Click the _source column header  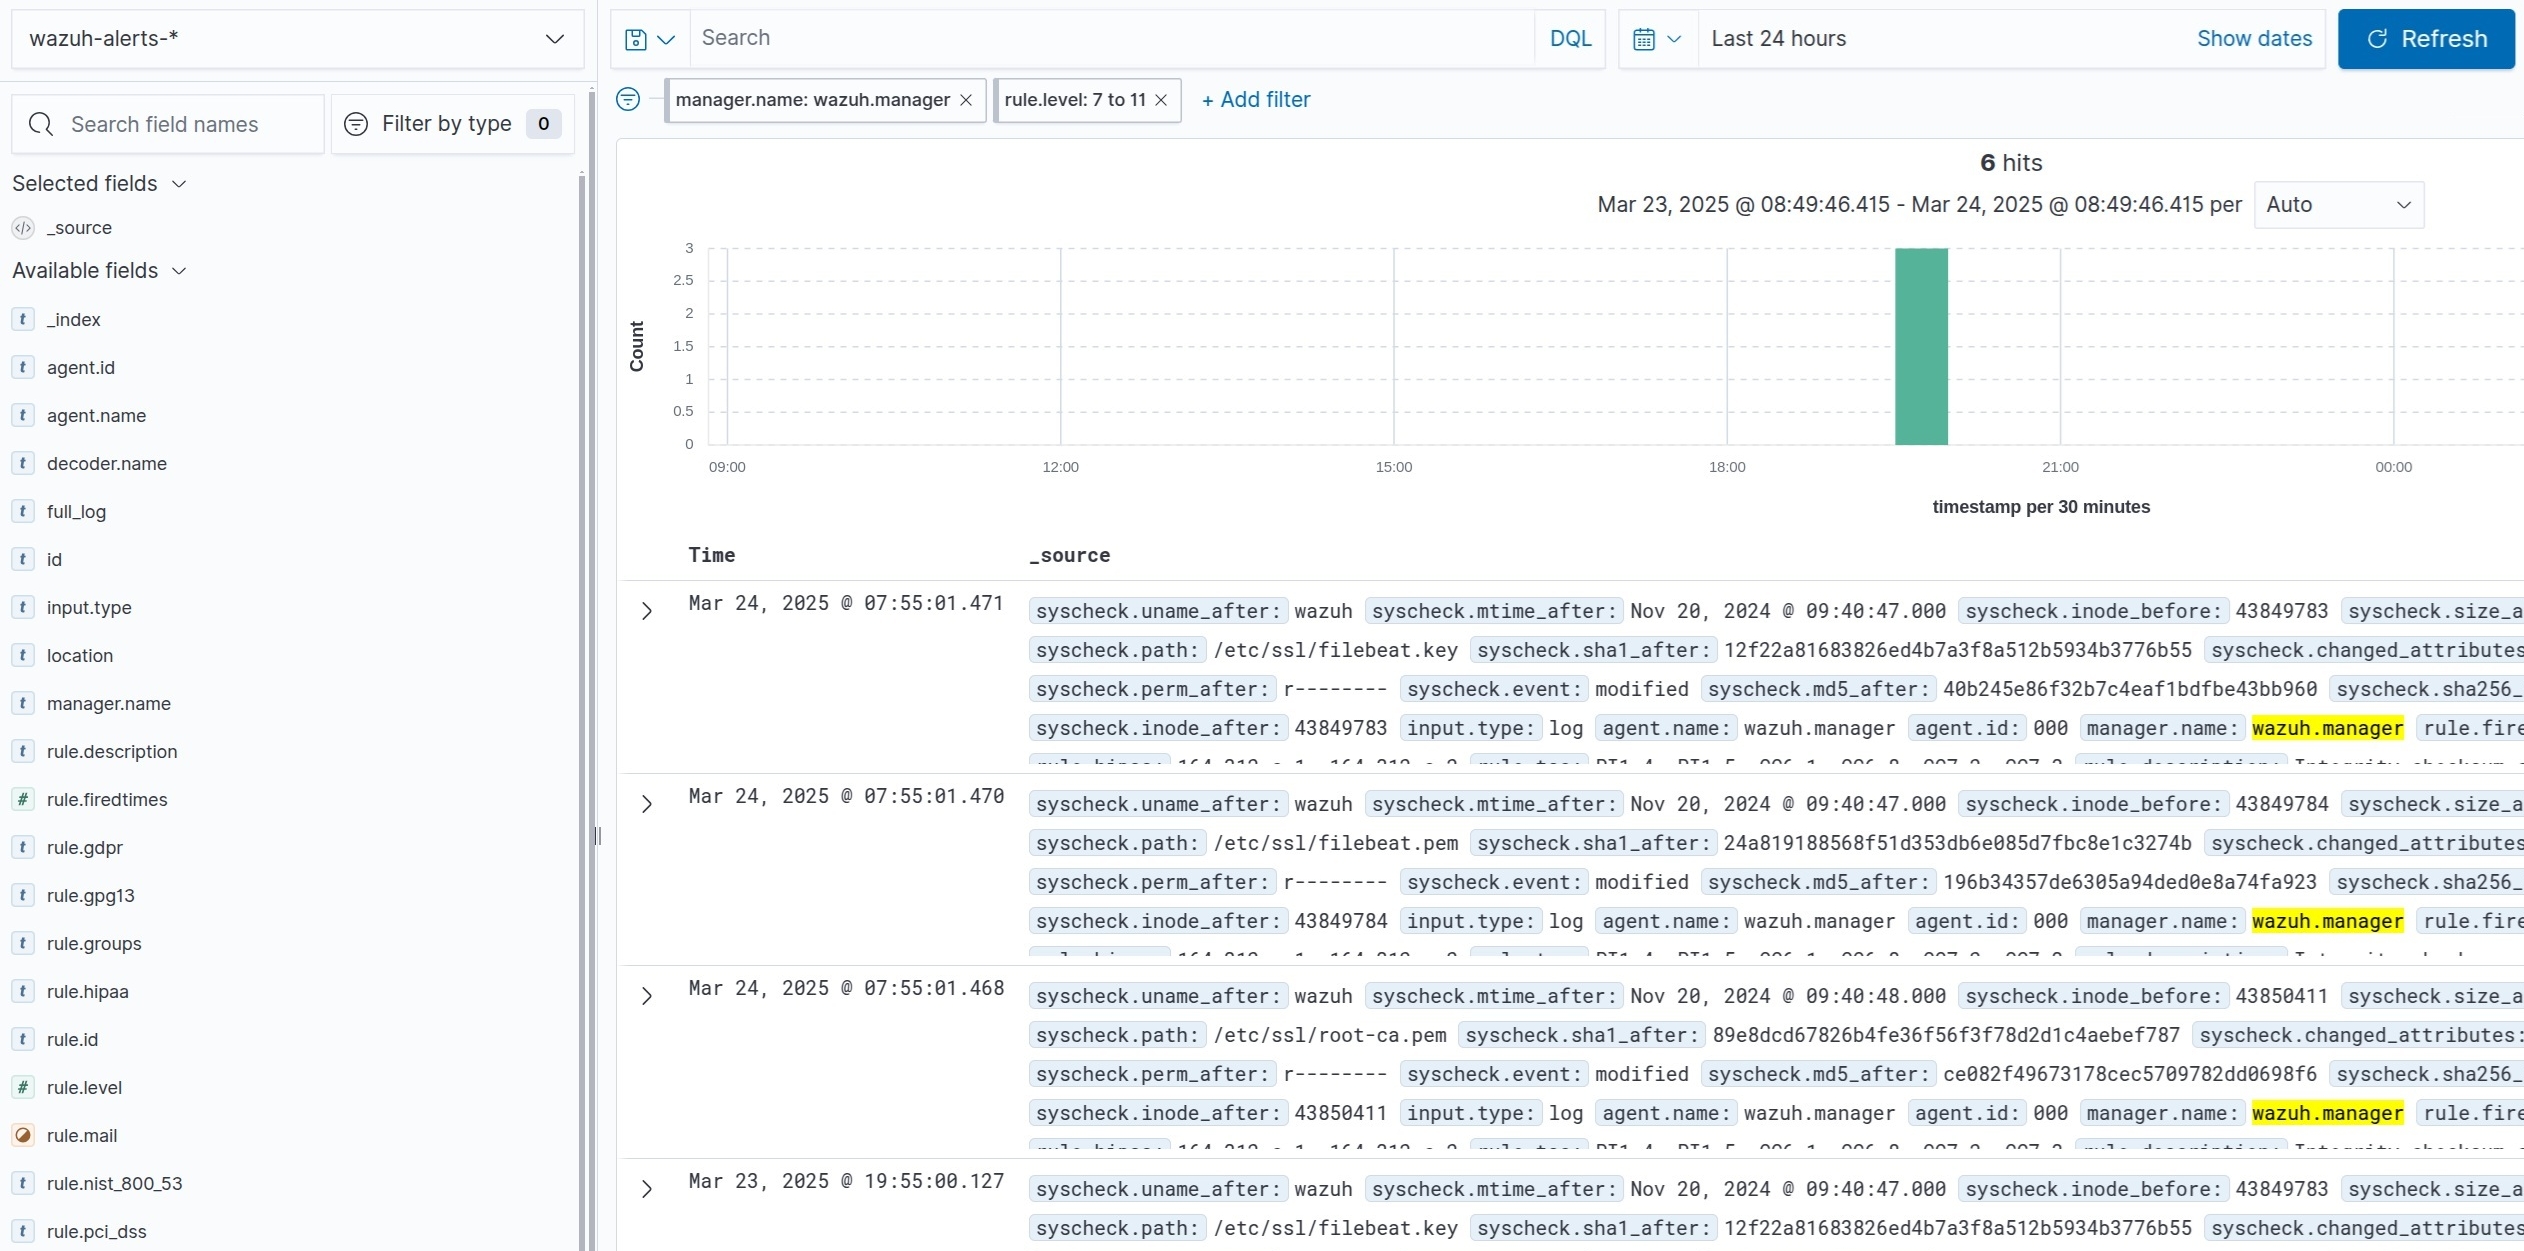pyautogui.click(x=1070, y=556)
